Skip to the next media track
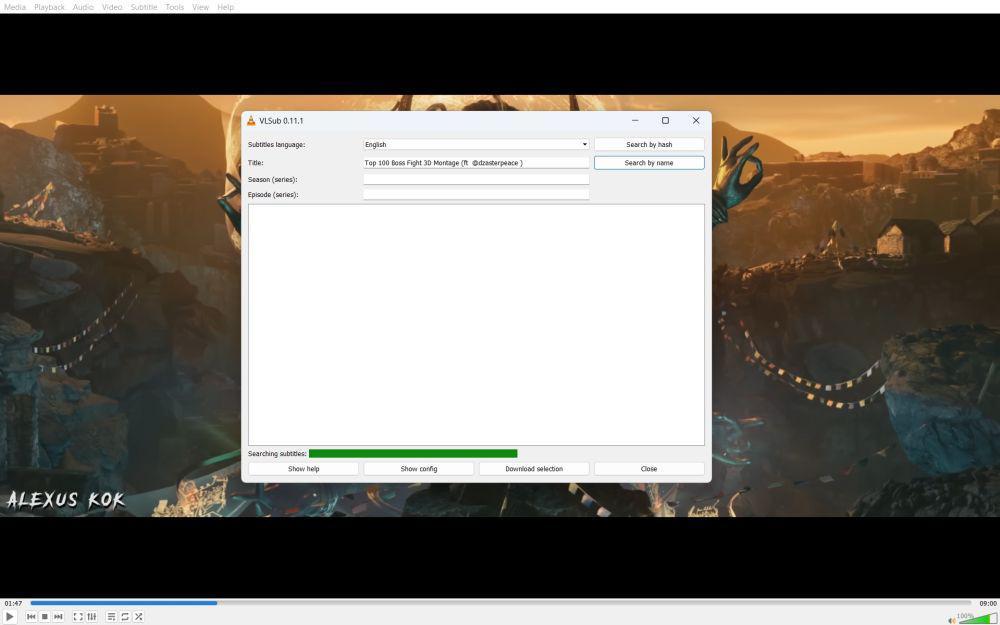Screen dimensions: 1000x625 58,617
